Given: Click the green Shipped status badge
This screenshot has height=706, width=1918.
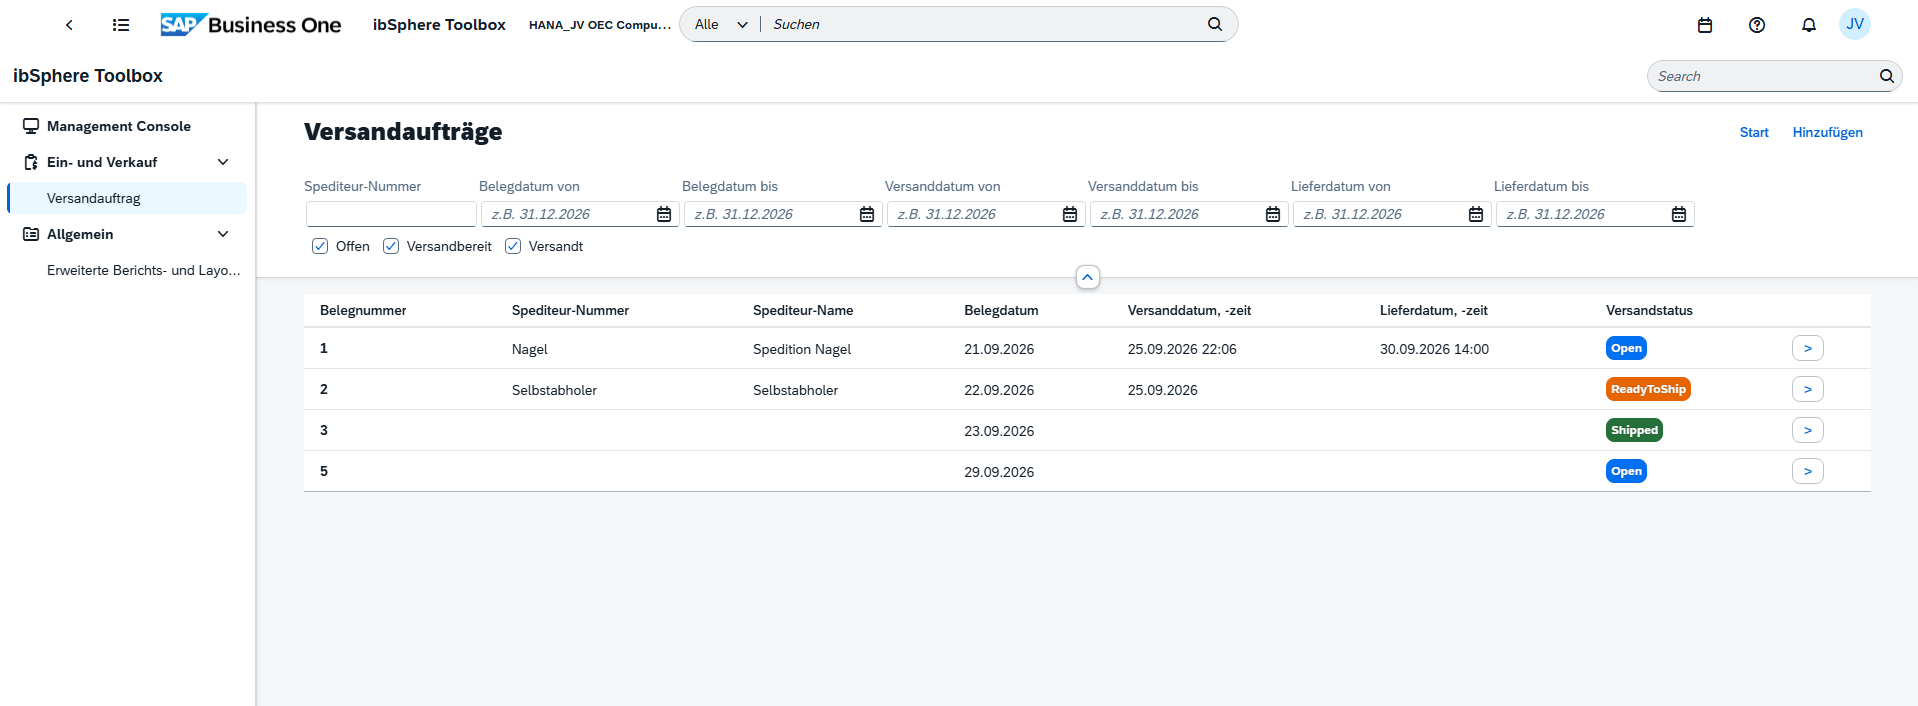Looking at the screenshot, I should coord(1634,430).
